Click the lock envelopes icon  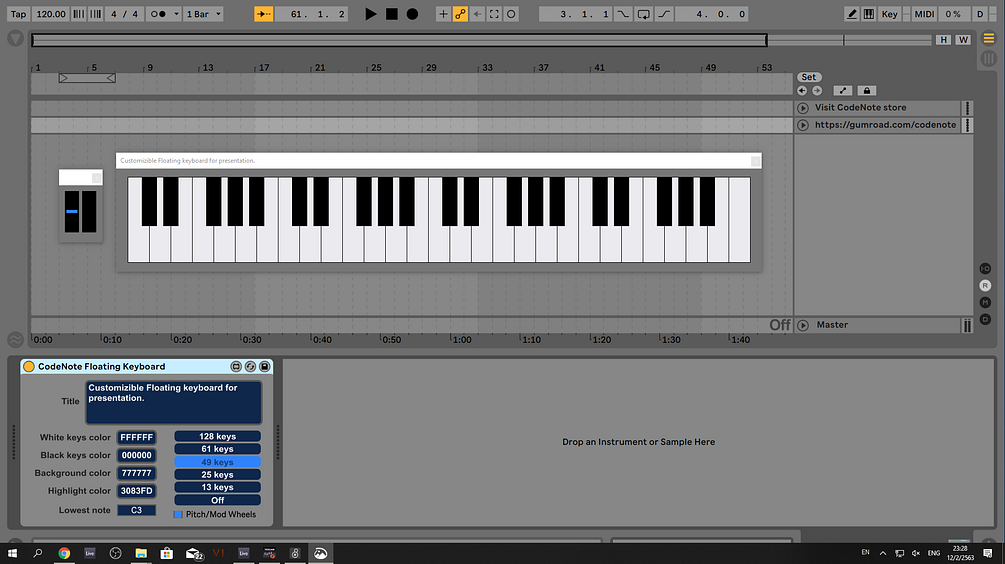867,90
